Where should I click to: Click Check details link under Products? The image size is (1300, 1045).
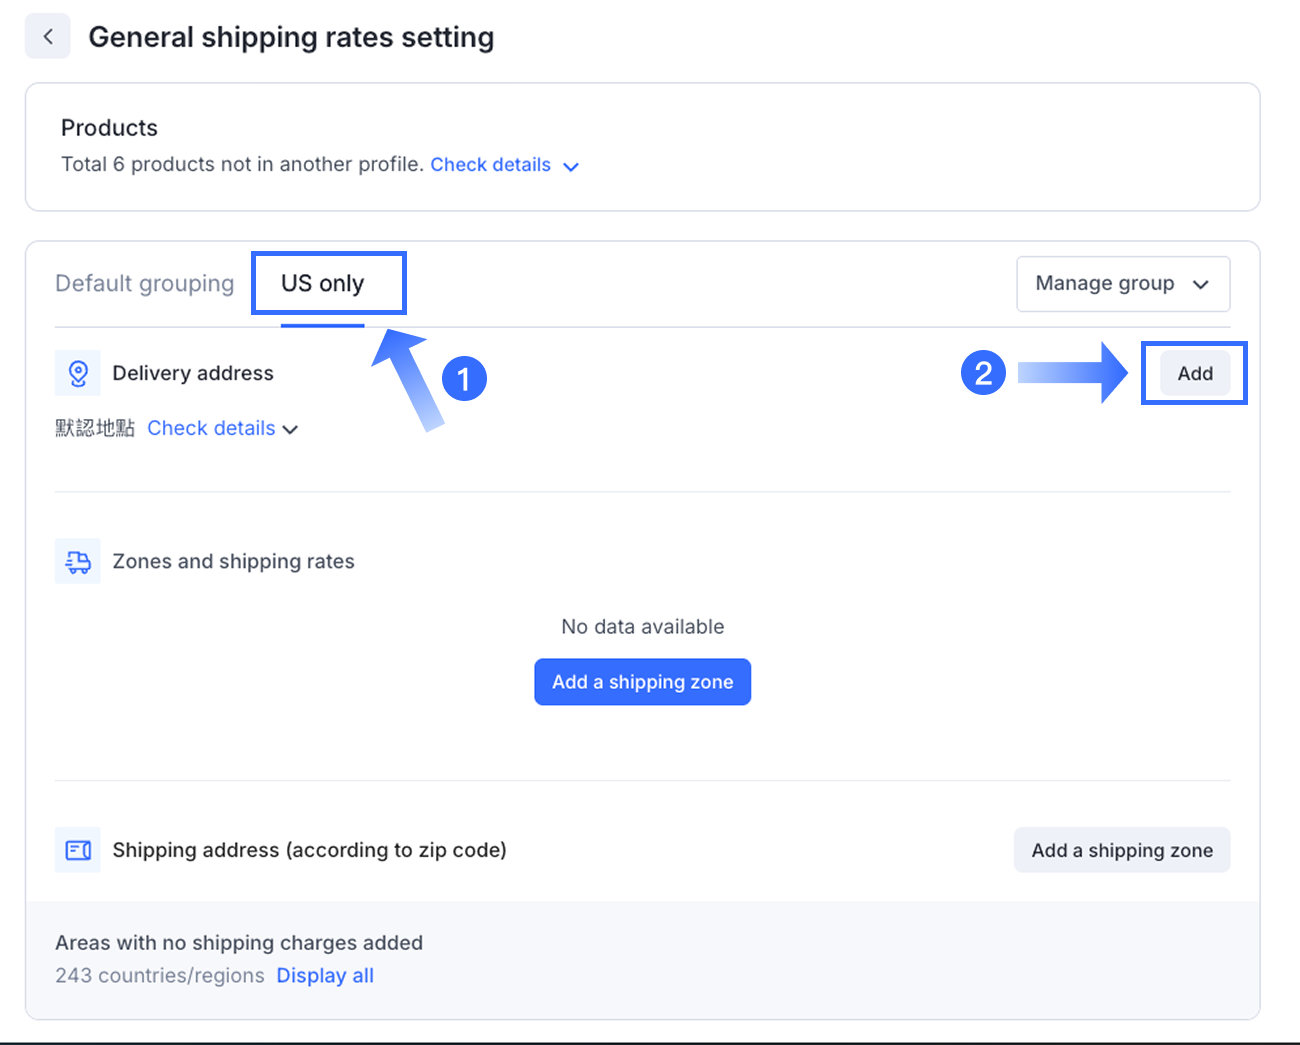tap(490, 165)
